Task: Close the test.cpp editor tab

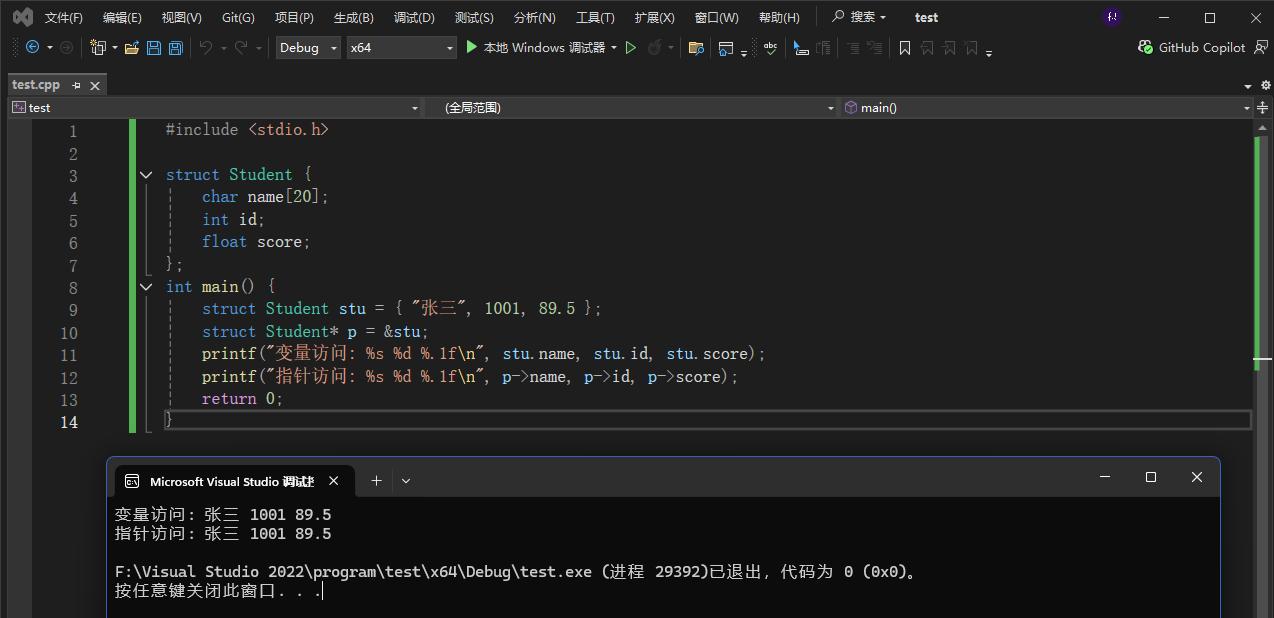Action: tap(96, 86)
